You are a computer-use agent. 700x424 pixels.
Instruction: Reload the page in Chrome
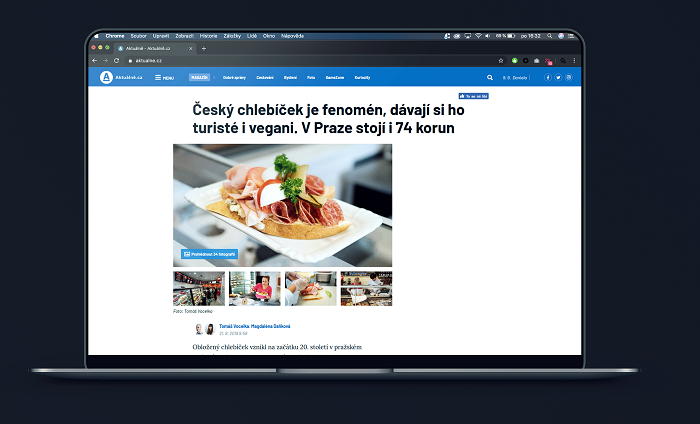(118, 60)
